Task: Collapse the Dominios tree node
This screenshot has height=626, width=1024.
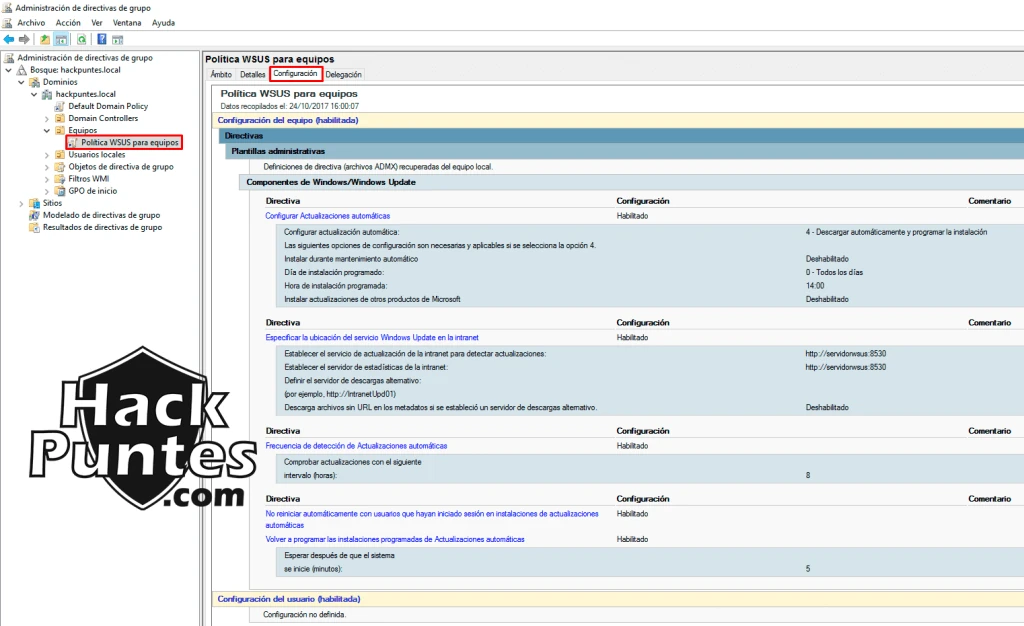Action: [x=22, y=82]
